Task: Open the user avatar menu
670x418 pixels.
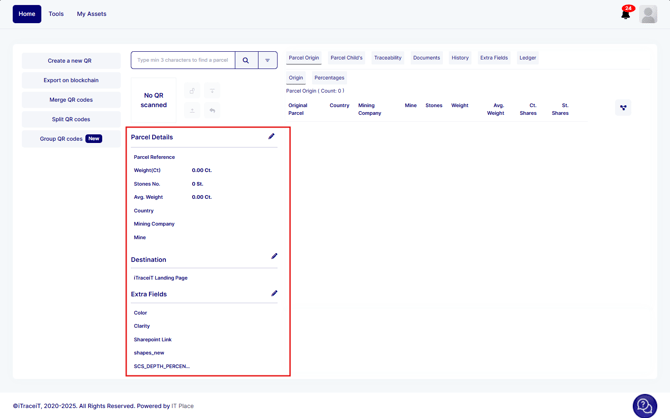Action: tap(649, 14)
